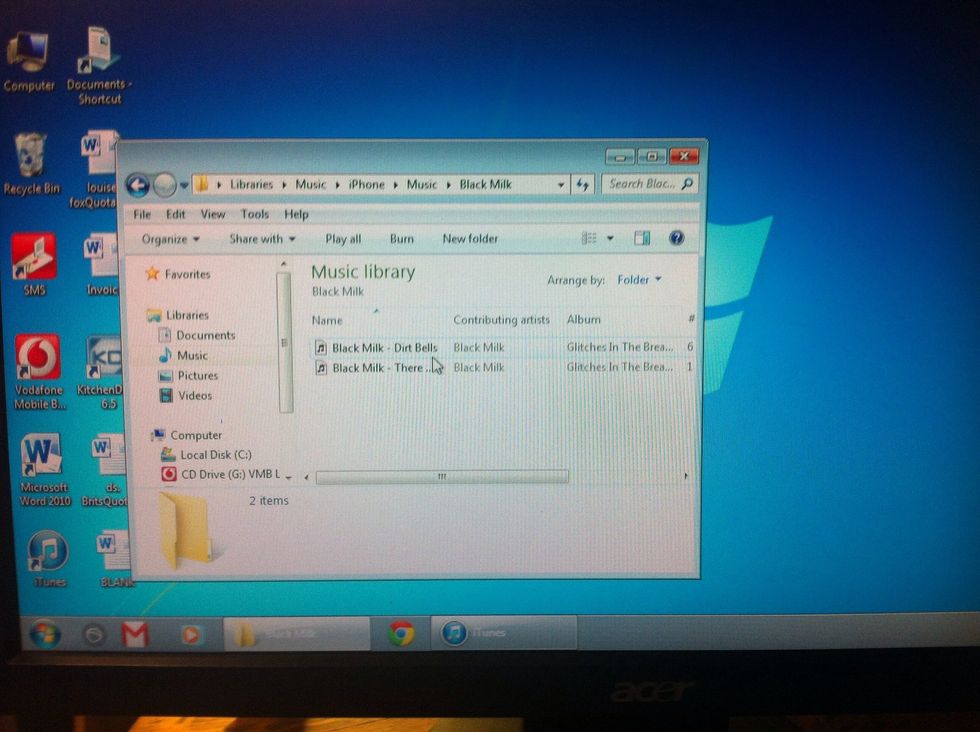Select Libraries in the navigation pane

tap(178, 315)
